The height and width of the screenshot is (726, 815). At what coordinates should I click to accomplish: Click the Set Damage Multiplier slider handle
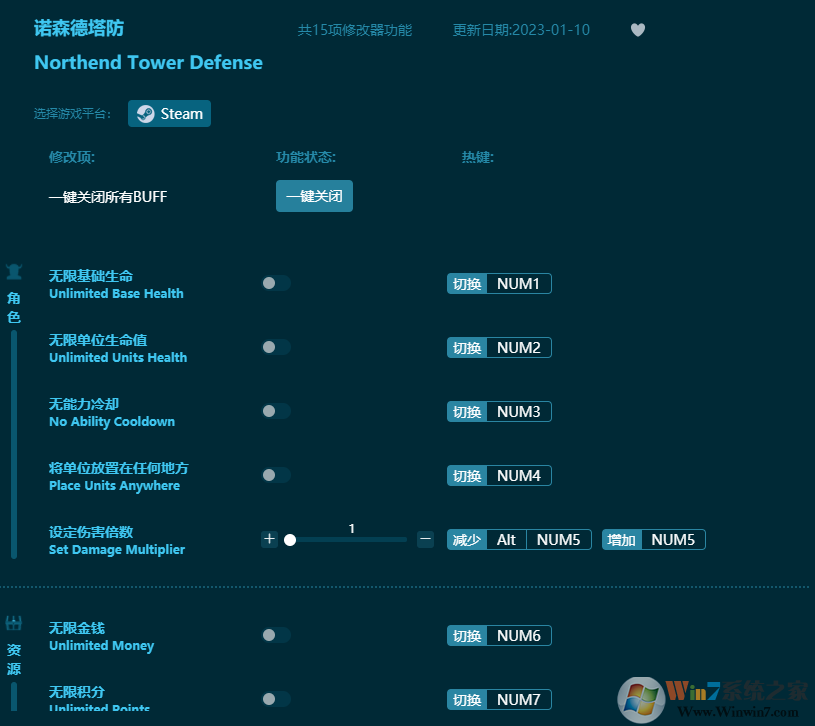[x=290, y=540]
